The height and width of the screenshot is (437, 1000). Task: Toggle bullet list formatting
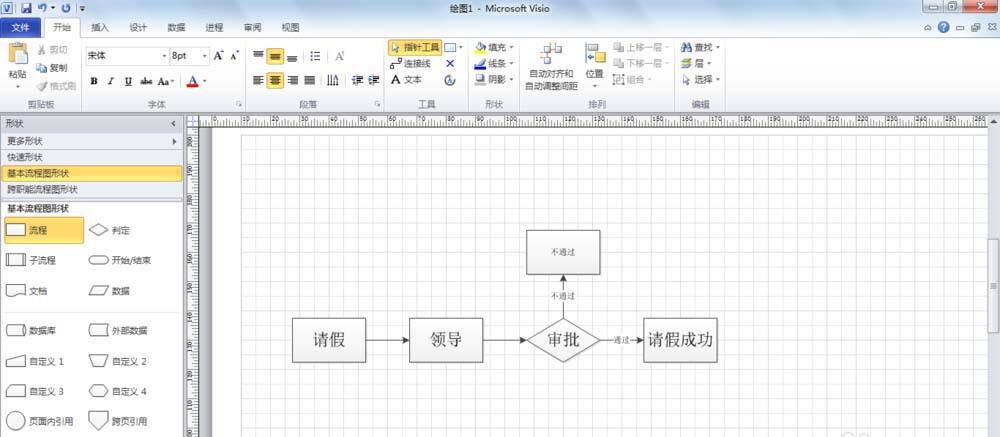click(315, 56)
